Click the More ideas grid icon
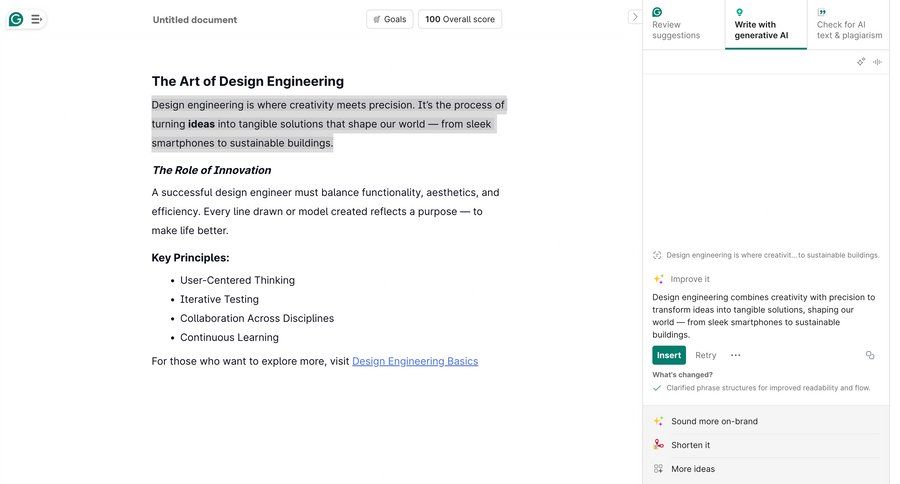The height and width of the screenshot is (484, 900). point(658,469)
